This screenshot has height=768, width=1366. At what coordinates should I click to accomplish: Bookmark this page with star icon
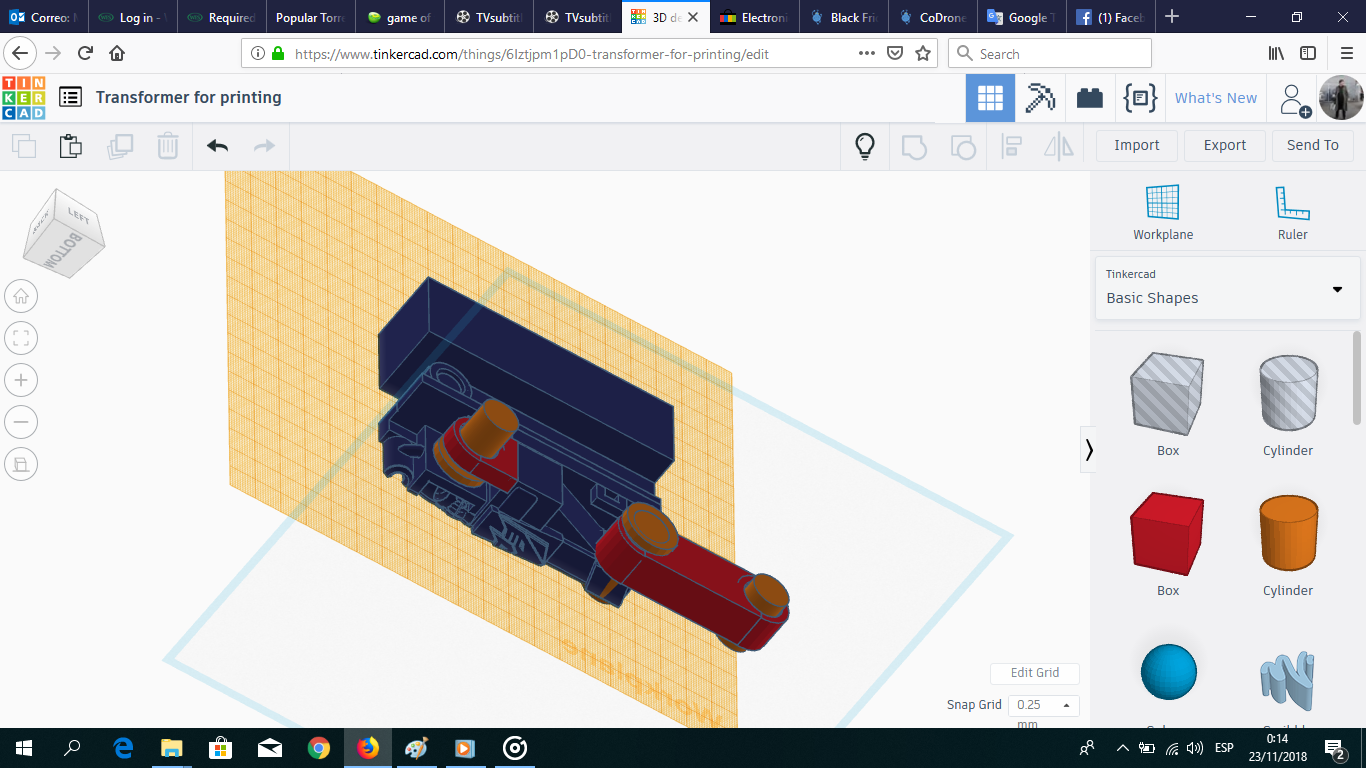tap(923, 53)
